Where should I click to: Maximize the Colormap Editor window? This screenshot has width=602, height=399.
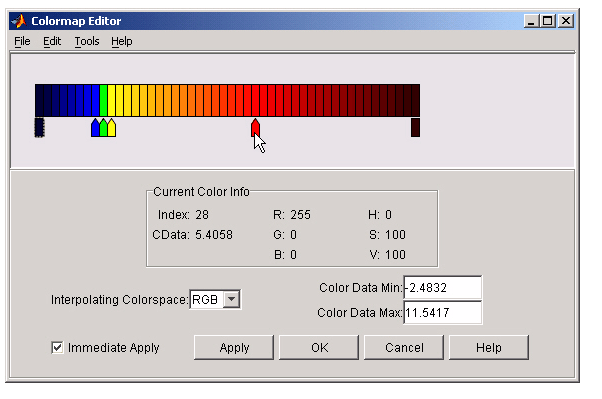(x=548, y=21)
